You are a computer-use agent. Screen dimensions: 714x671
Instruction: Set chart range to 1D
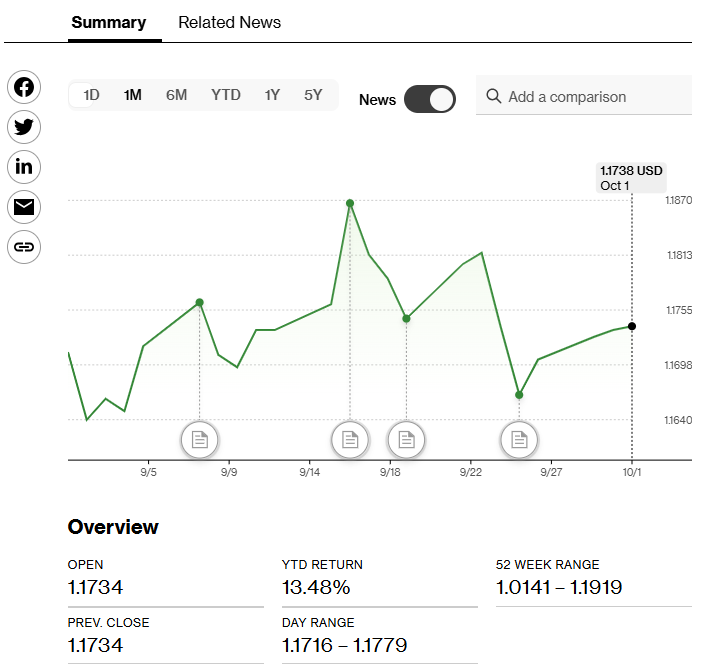91,95
